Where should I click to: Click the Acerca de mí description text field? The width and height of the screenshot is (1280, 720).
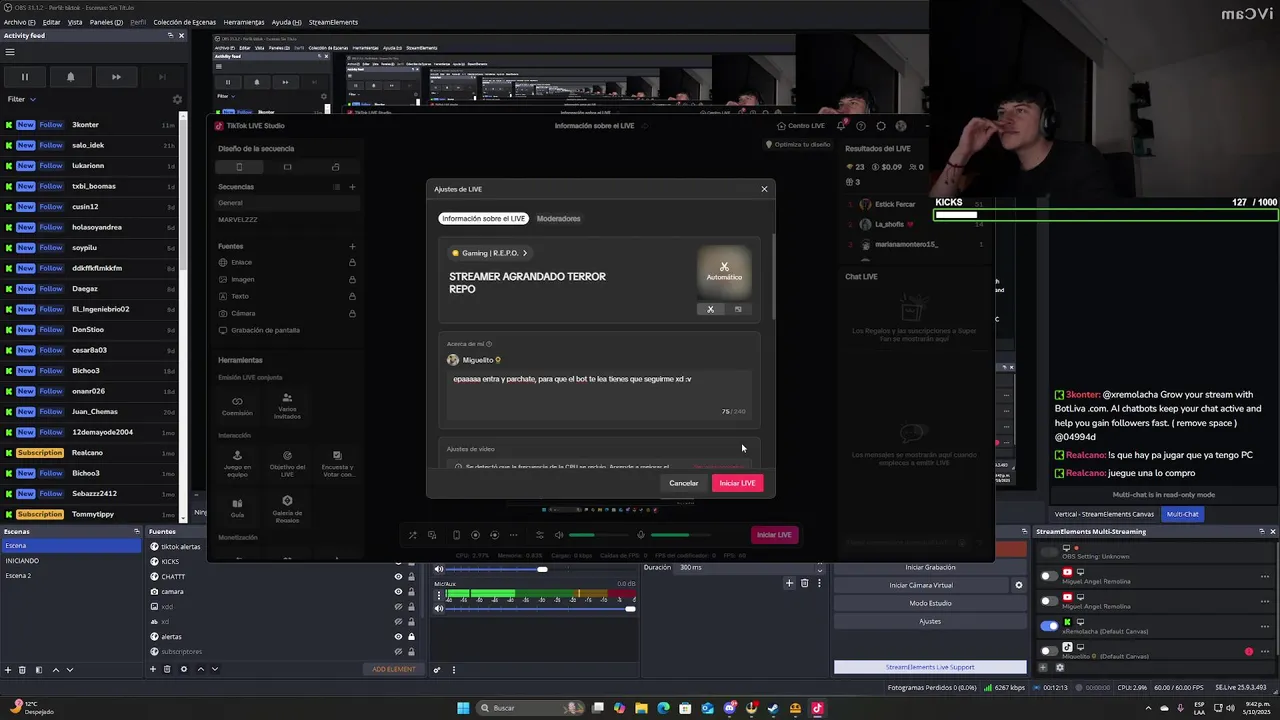pos(599,394)
